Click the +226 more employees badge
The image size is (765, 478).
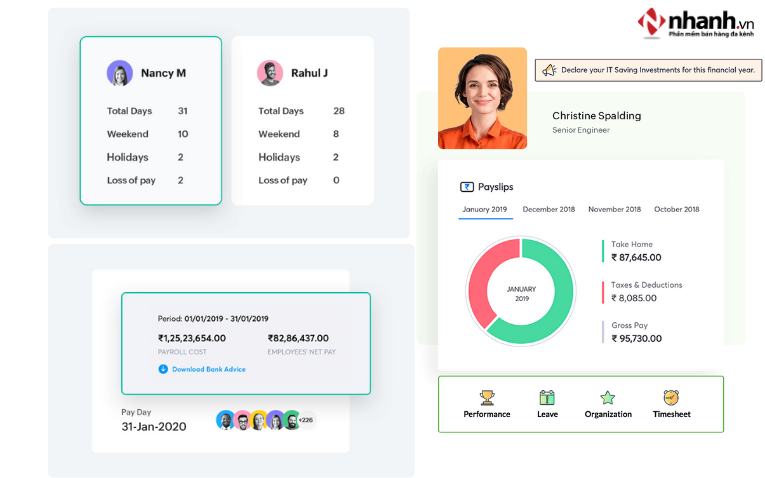(305, 420)
